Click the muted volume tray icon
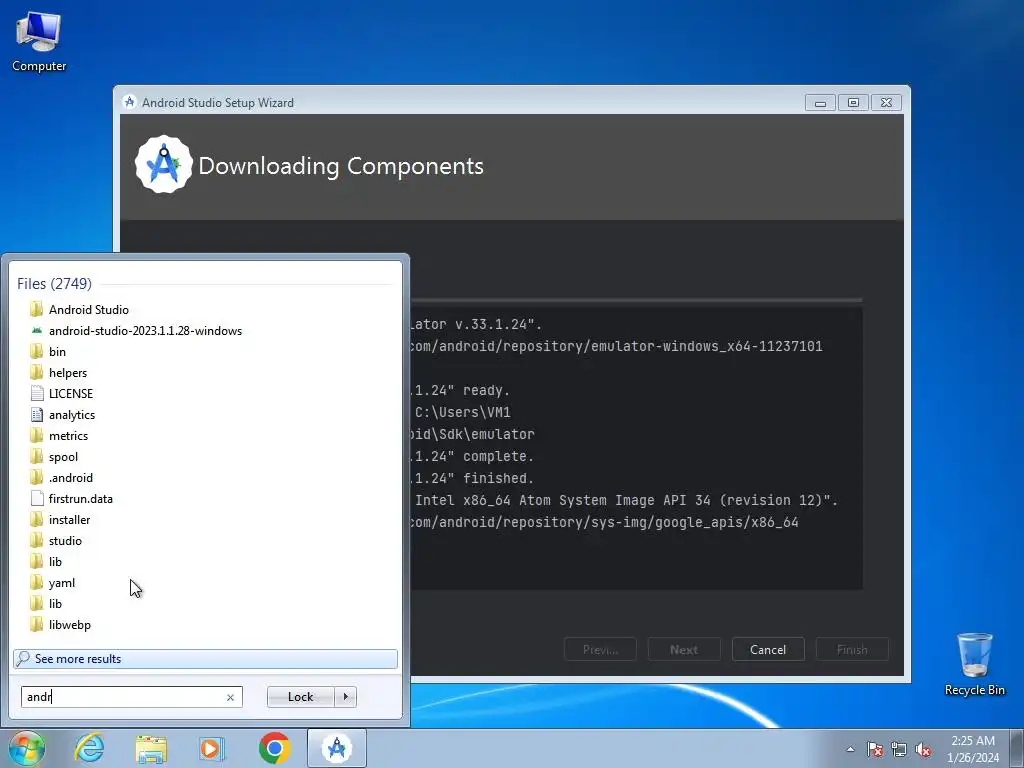1024x768 pixels. 923,749
